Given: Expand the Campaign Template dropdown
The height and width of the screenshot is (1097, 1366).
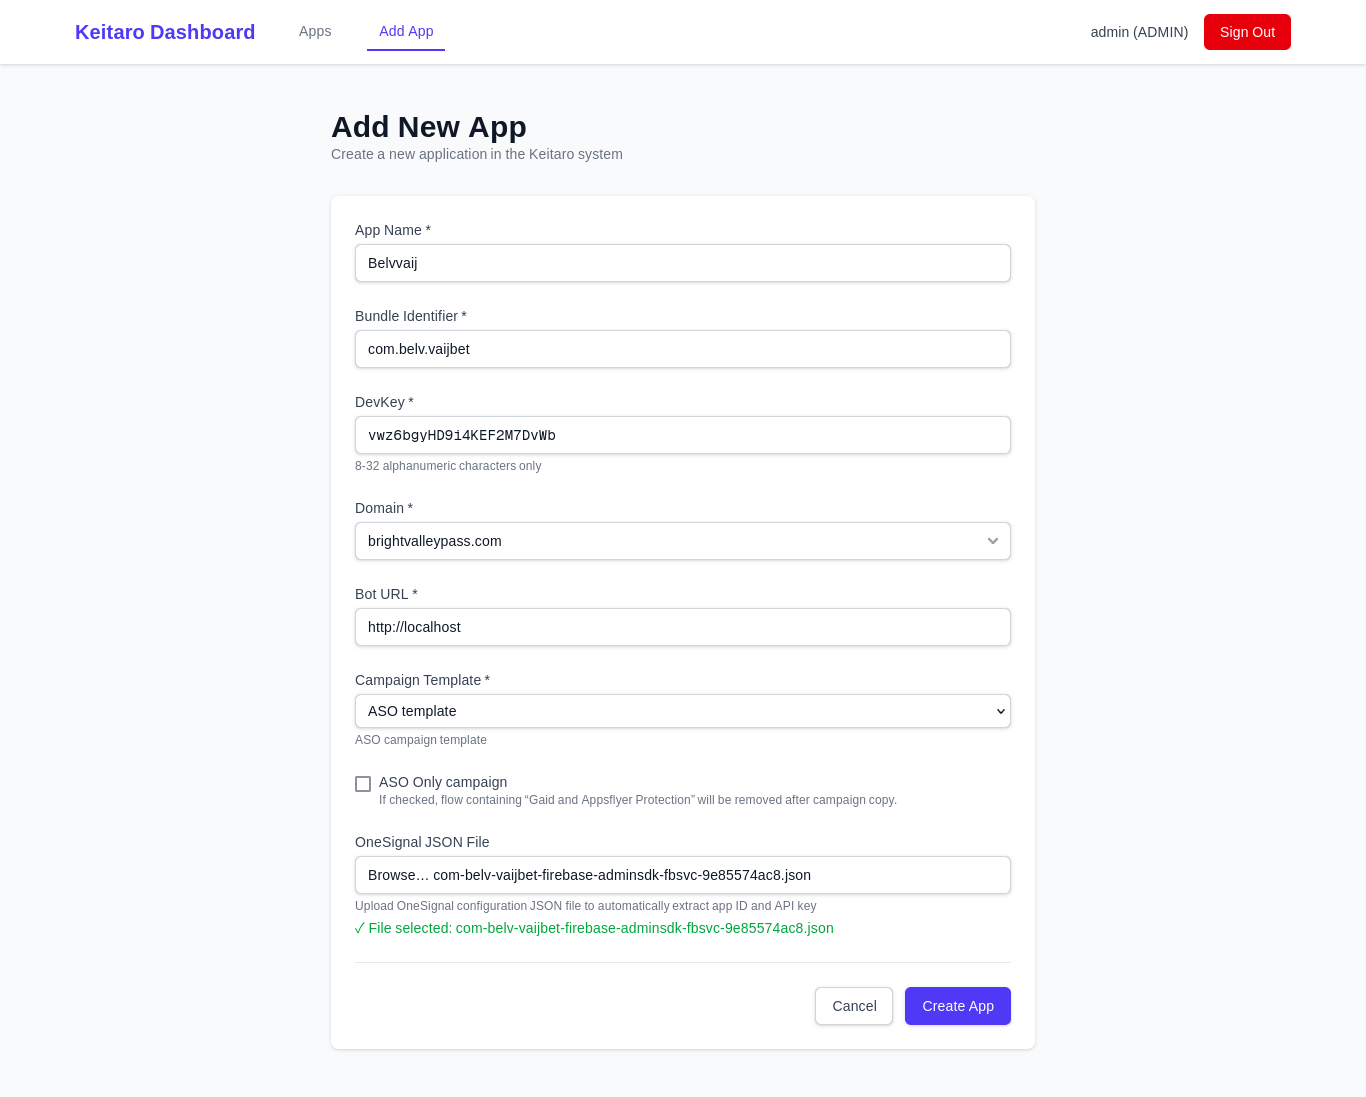Looking at the screenshot, I should click(x=670, y=711).
